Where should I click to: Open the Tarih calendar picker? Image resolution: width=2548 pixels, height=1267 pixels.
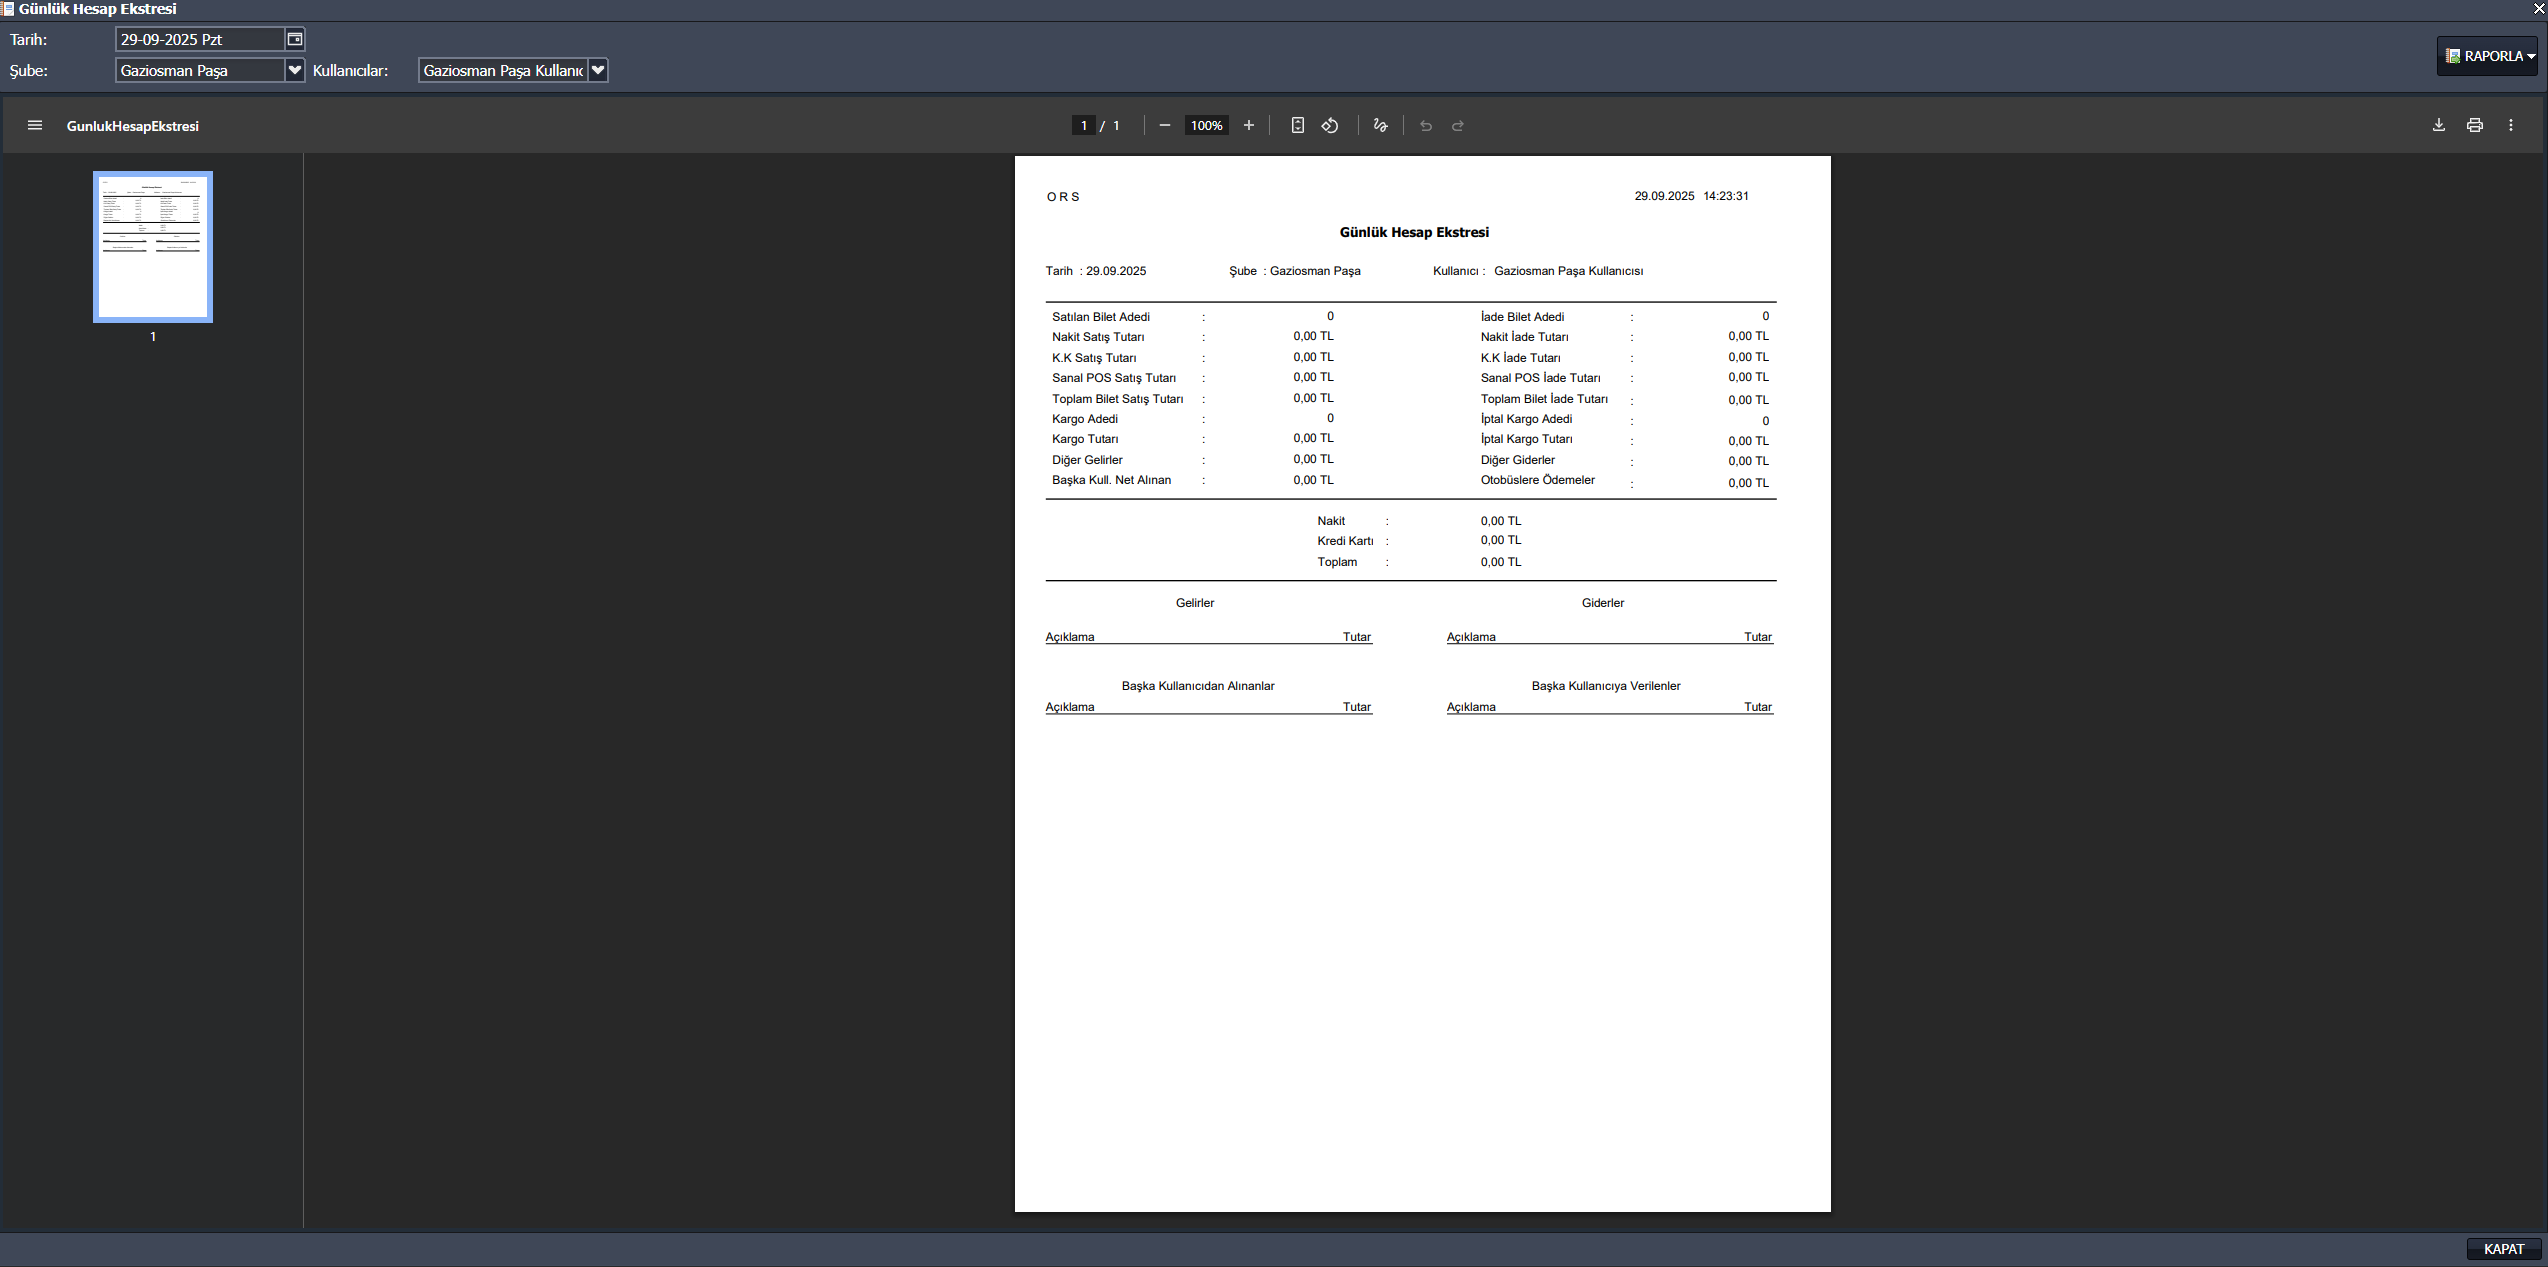tap(295, 39)
